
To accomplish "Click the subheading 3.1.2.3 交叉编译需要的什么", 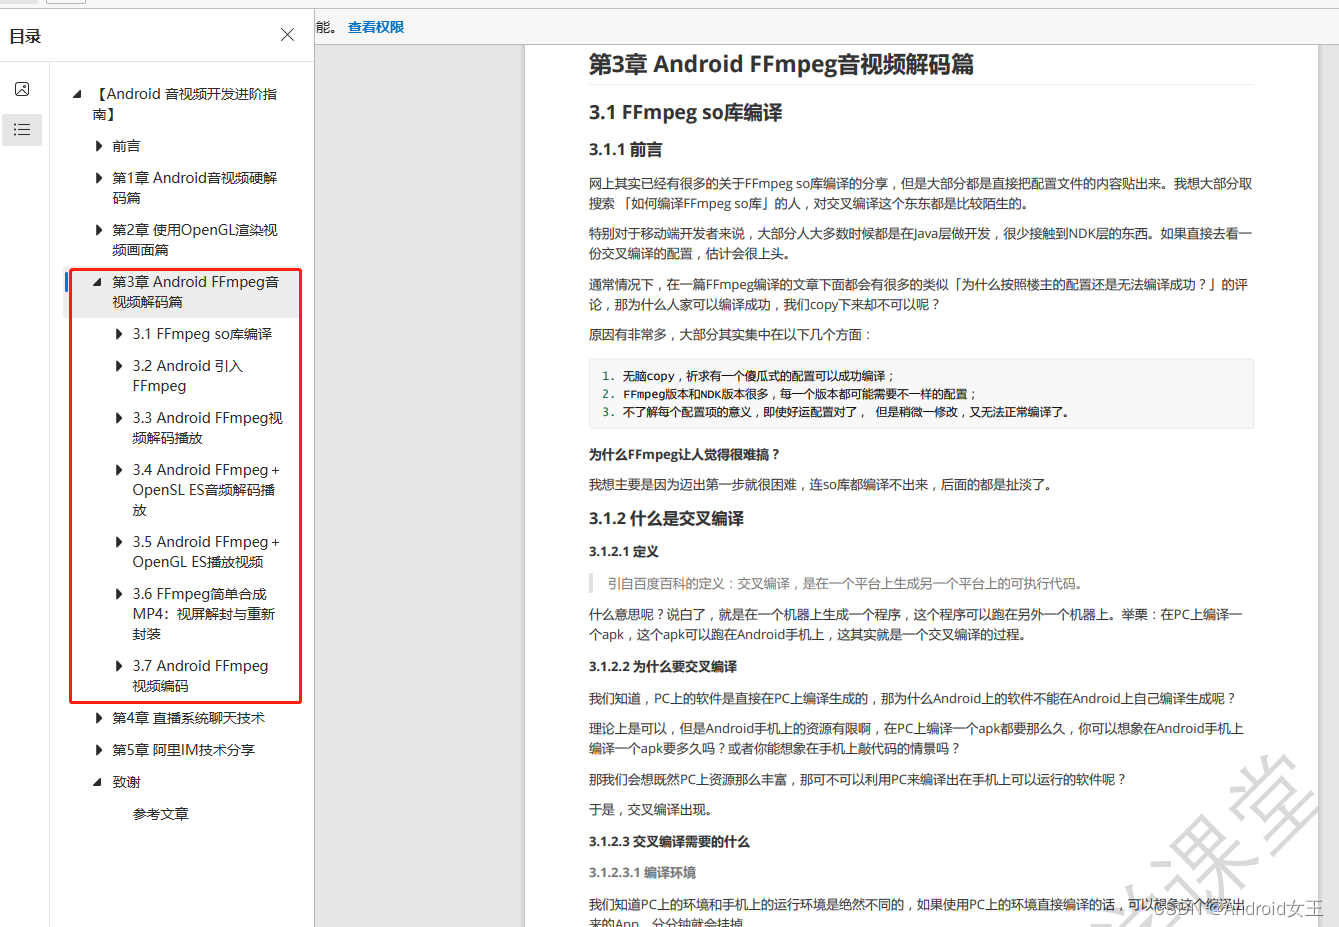I will 669,842.
